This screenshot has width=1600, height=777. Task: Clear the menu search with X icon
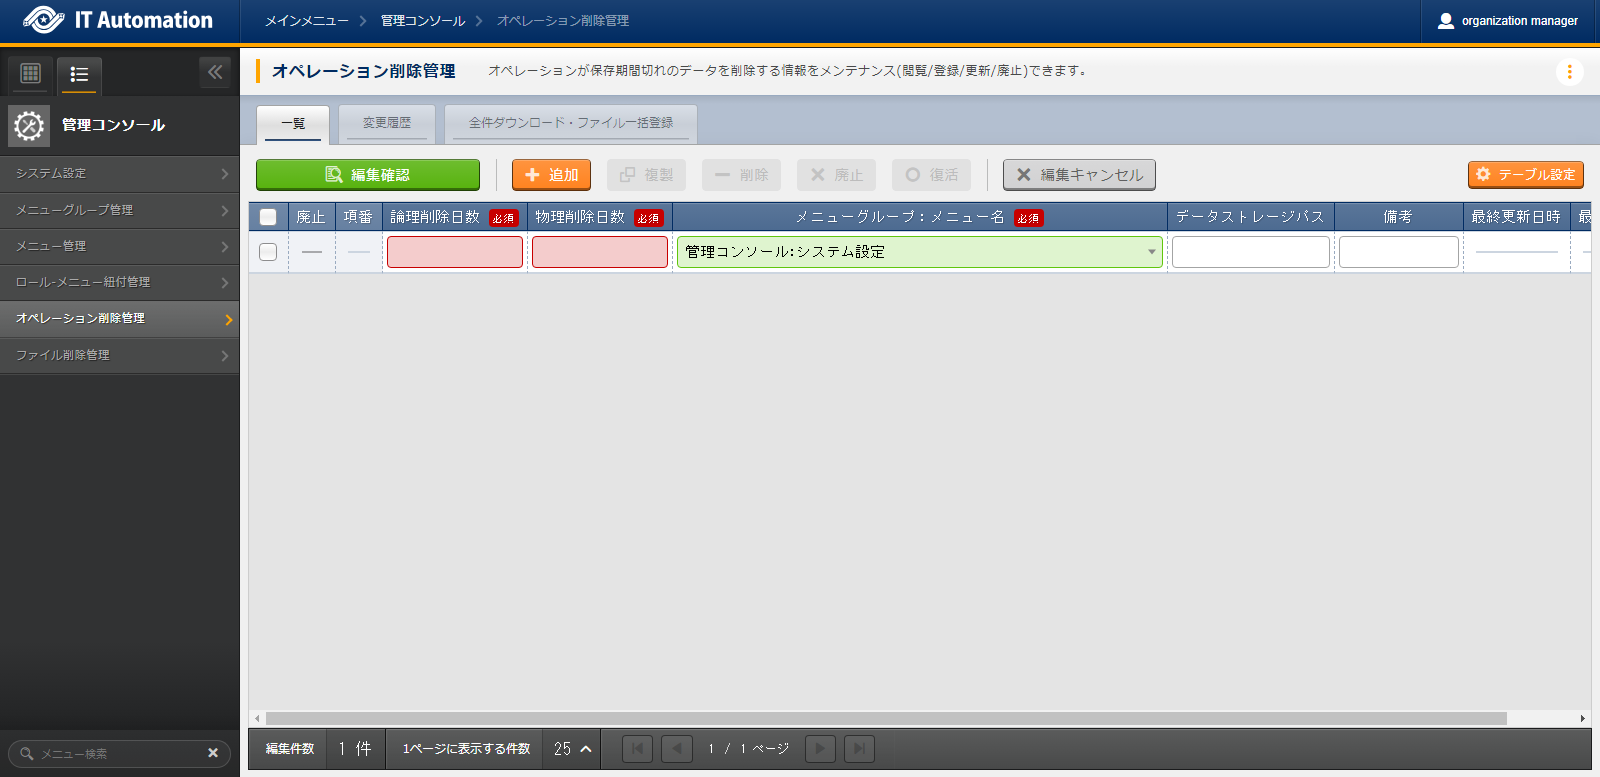213,753
